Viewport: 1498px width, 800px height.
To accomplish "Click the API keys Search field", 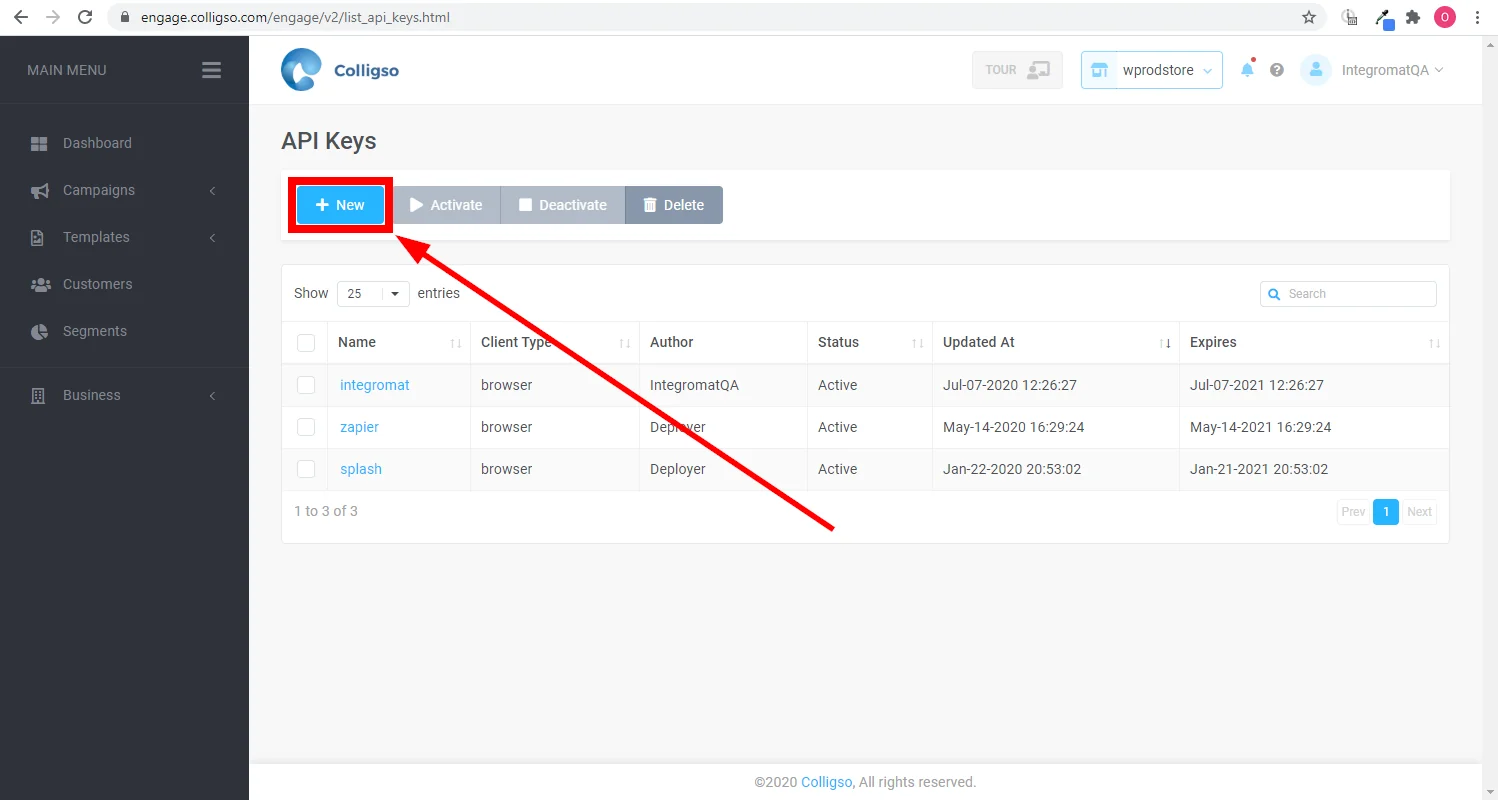I will 1348,294.
